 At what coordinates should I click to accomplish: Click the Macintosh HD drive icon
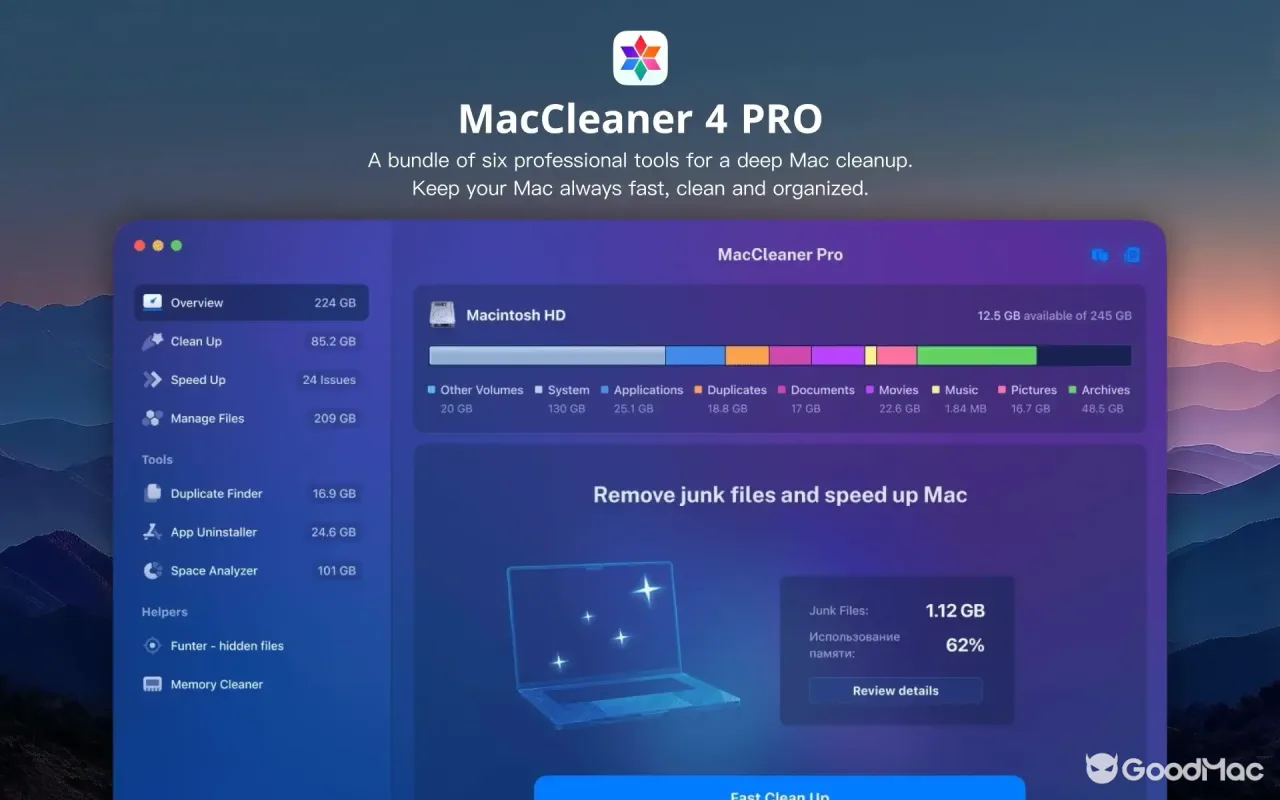point(442,315)
